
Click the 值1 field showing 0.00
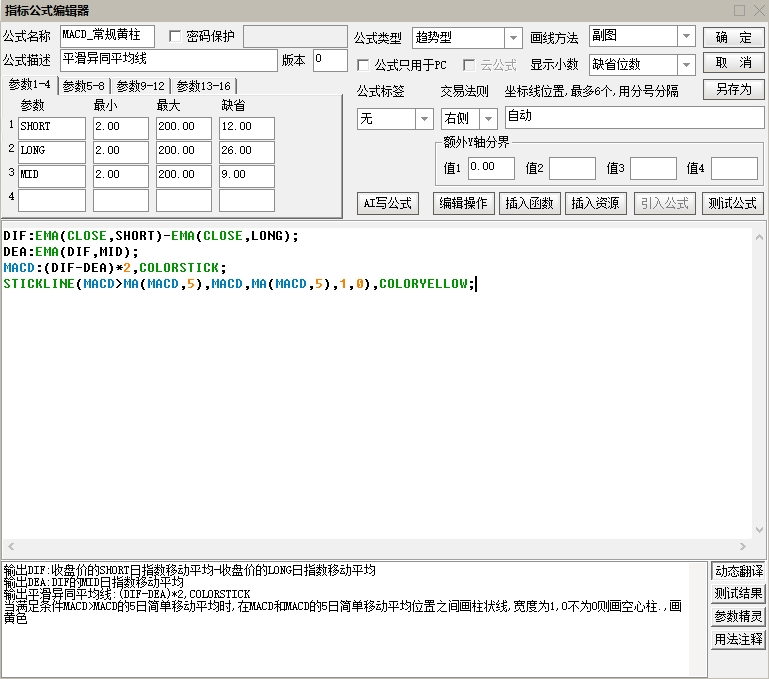[x=491, y=168]
